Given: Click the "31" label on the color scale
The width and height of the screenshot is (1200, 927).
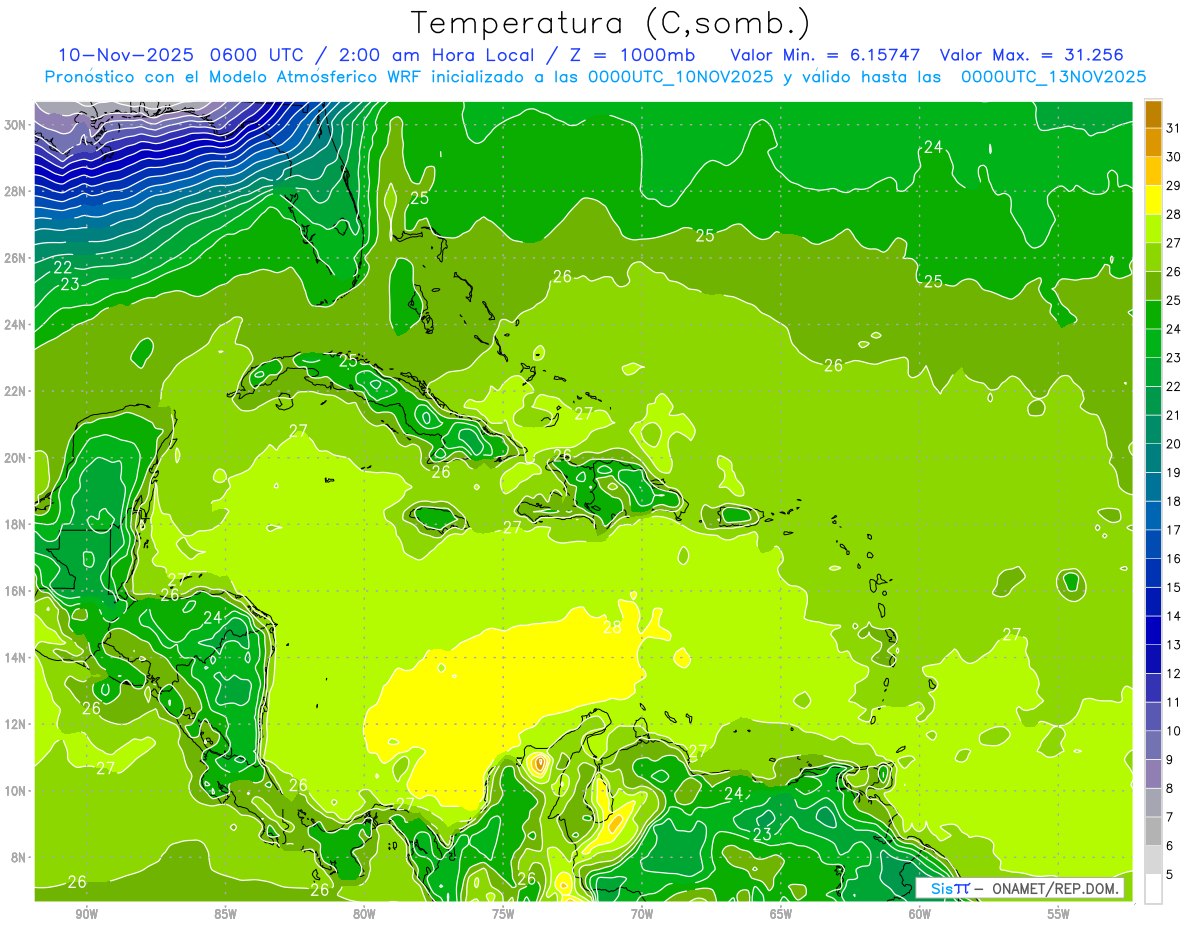Looking at the screenshot, I should click(1174, 128).
